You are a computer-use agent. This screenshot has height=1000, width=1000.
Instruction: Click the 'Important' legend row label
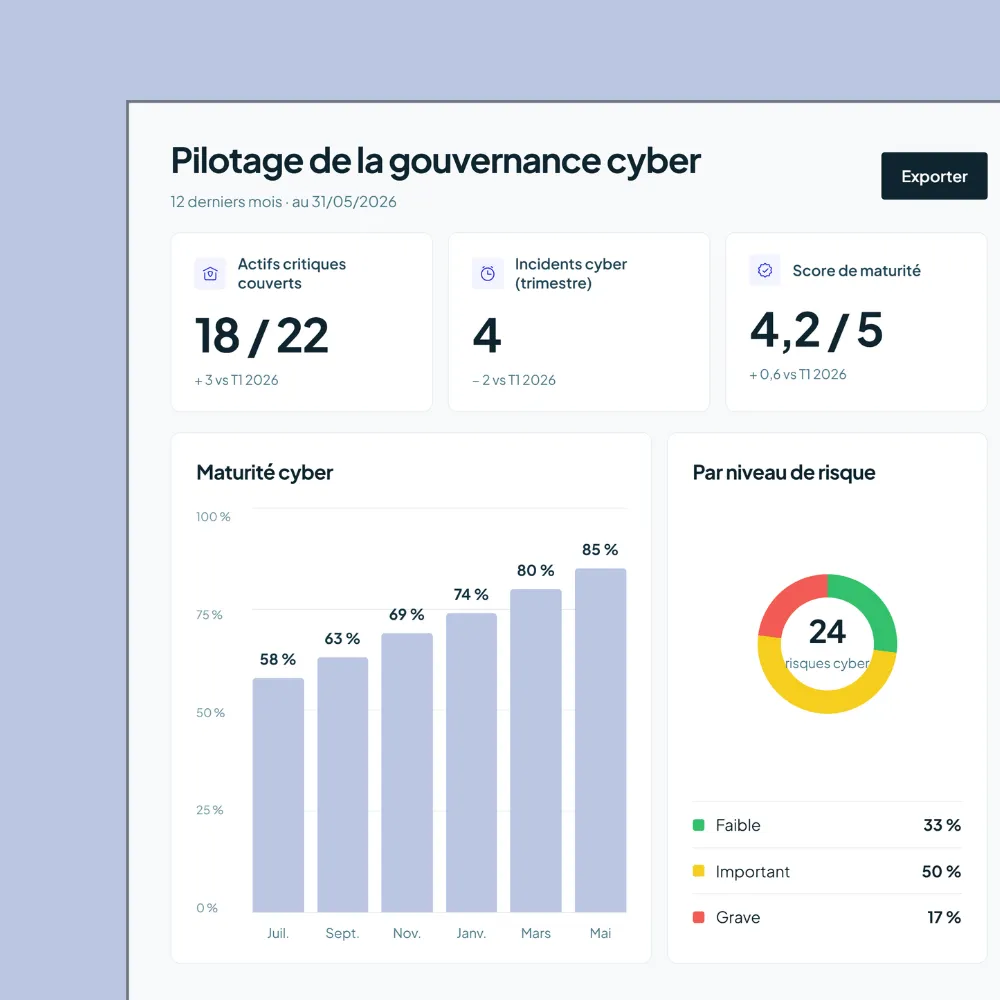click(753, 871)
